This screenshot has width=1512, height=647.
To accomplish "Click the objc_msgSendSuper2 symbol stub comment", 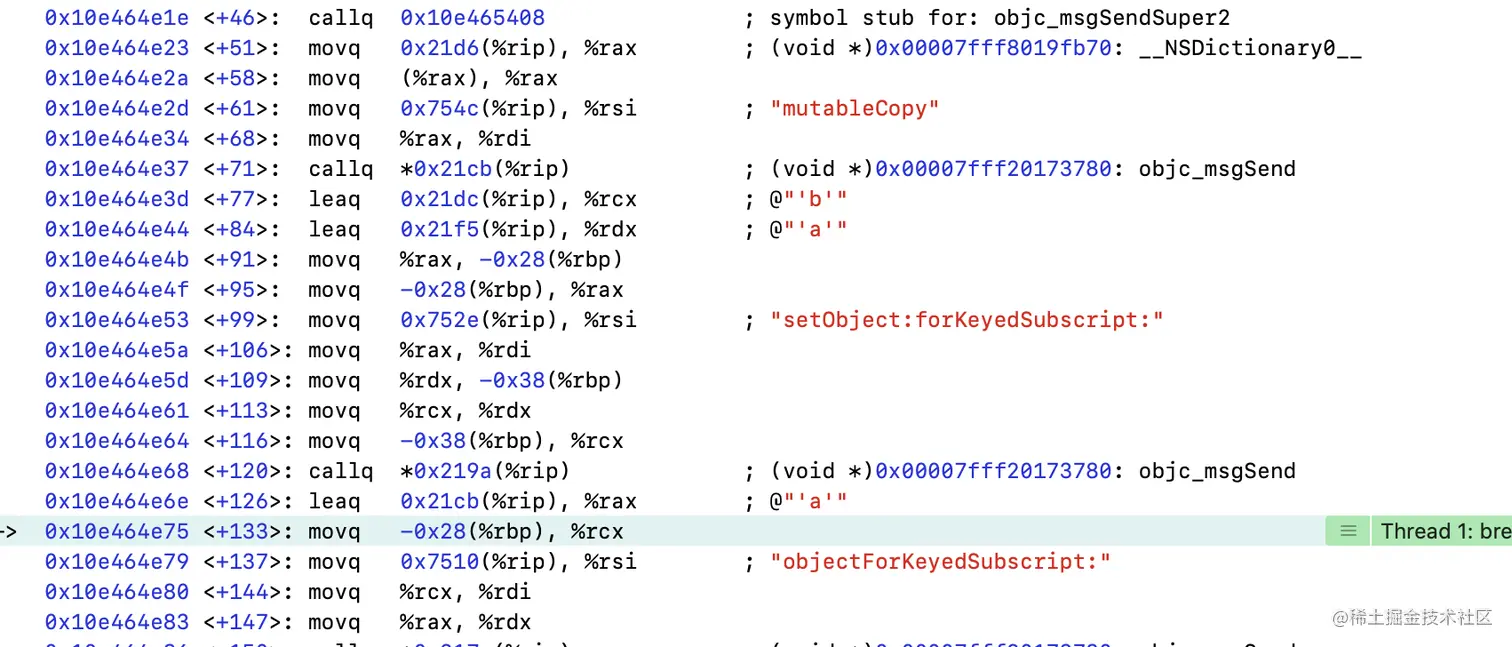I will 1000,18.
